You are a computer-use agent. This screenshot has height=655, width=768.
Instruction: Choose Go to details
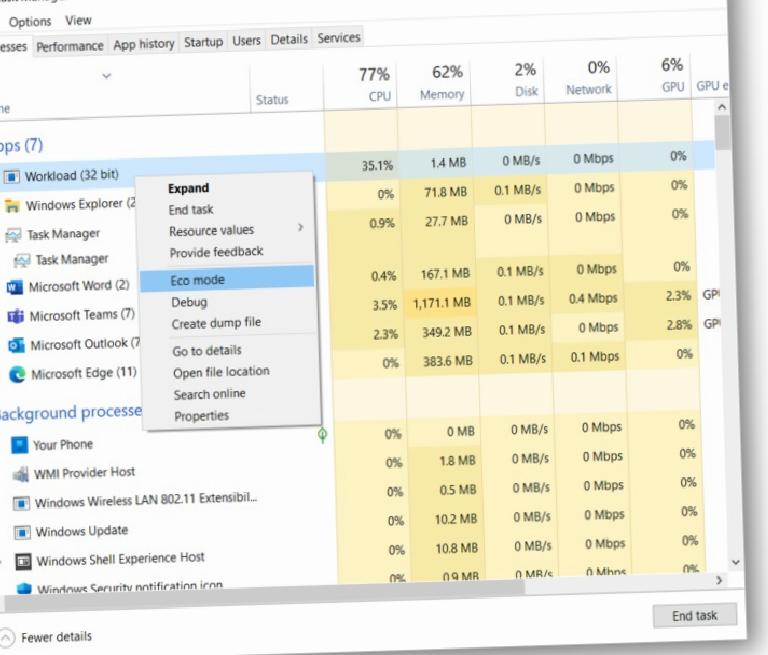pos(207,351)
